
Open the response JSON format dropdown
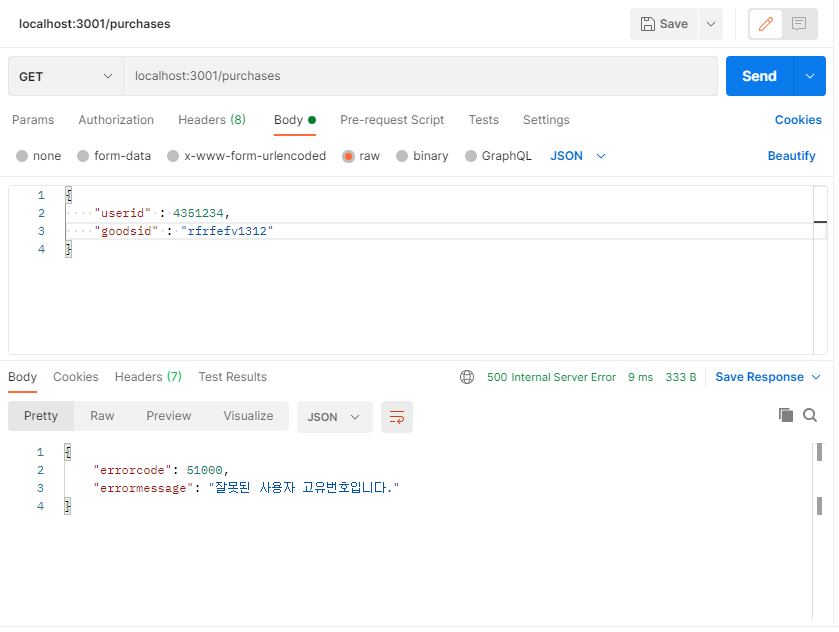click(x=334, y=417)
